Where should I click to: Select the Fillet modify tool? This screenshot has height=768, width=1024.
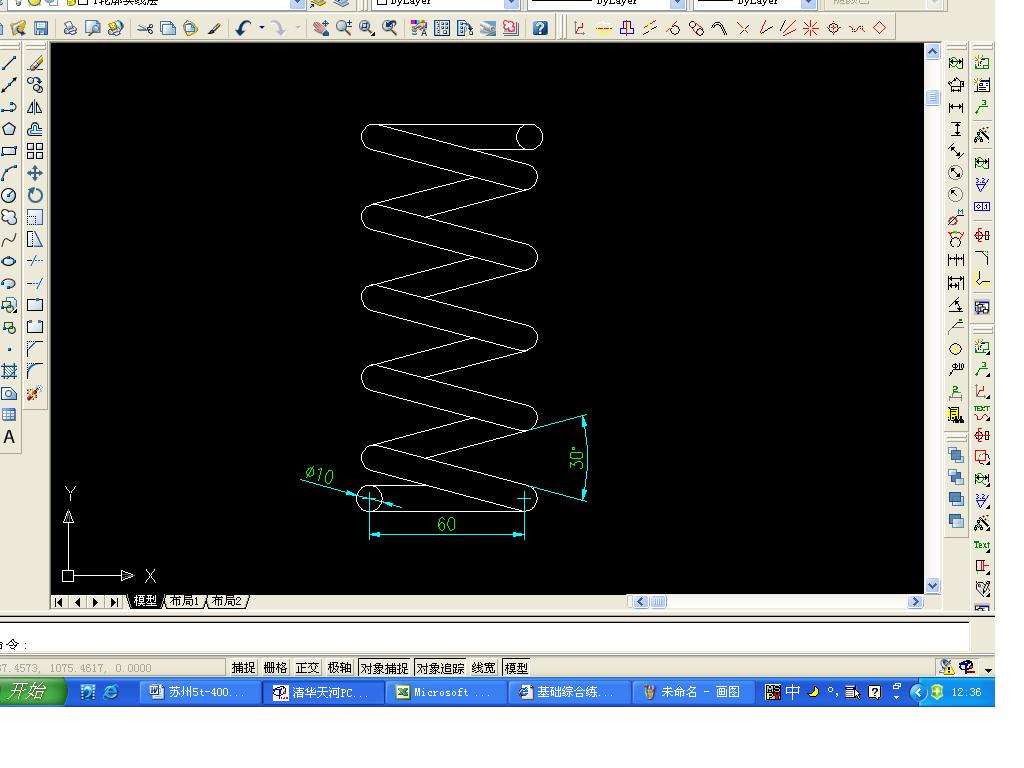[35, 372]
